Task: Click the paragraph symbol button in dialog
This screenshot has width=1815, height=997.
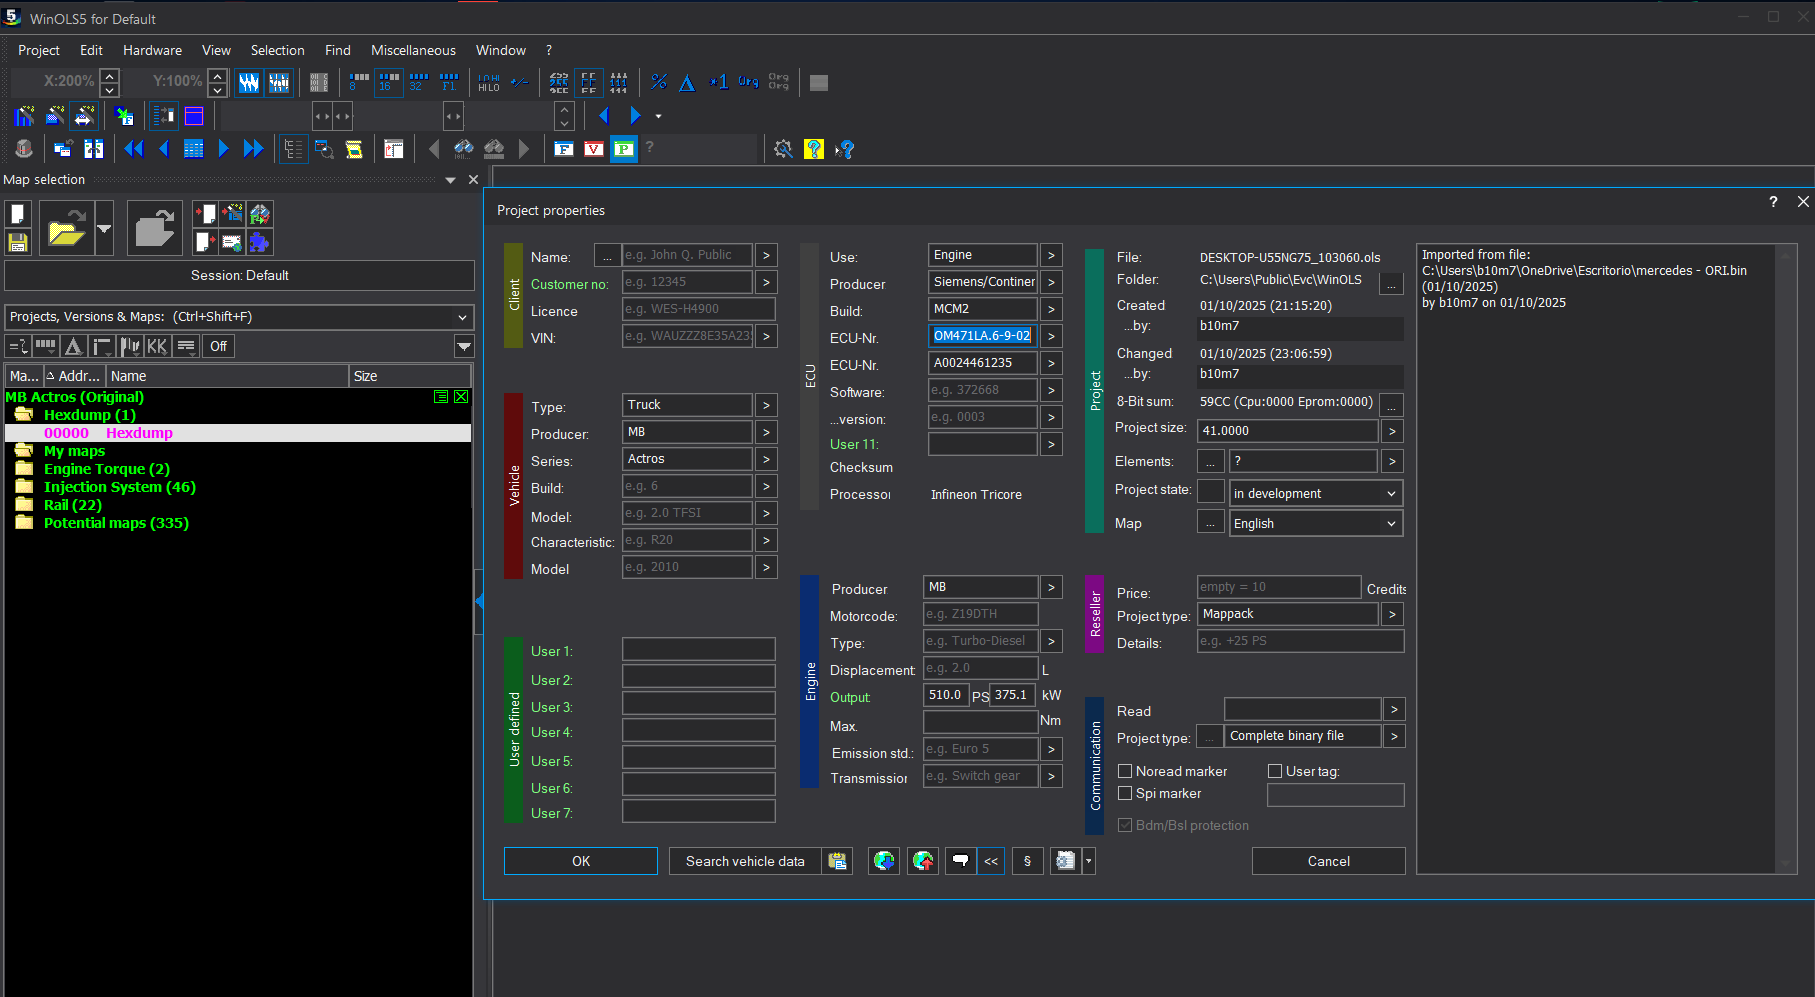Action: pyautogui.click(x=1027, y=861)
